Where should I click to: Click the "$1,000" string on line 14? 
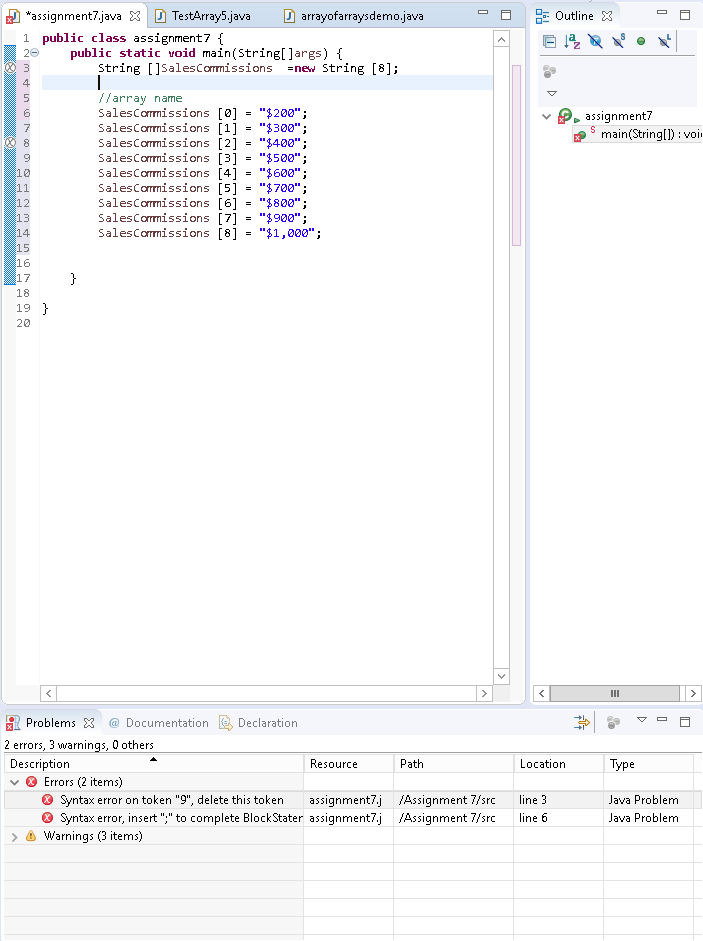coord(287,233)
